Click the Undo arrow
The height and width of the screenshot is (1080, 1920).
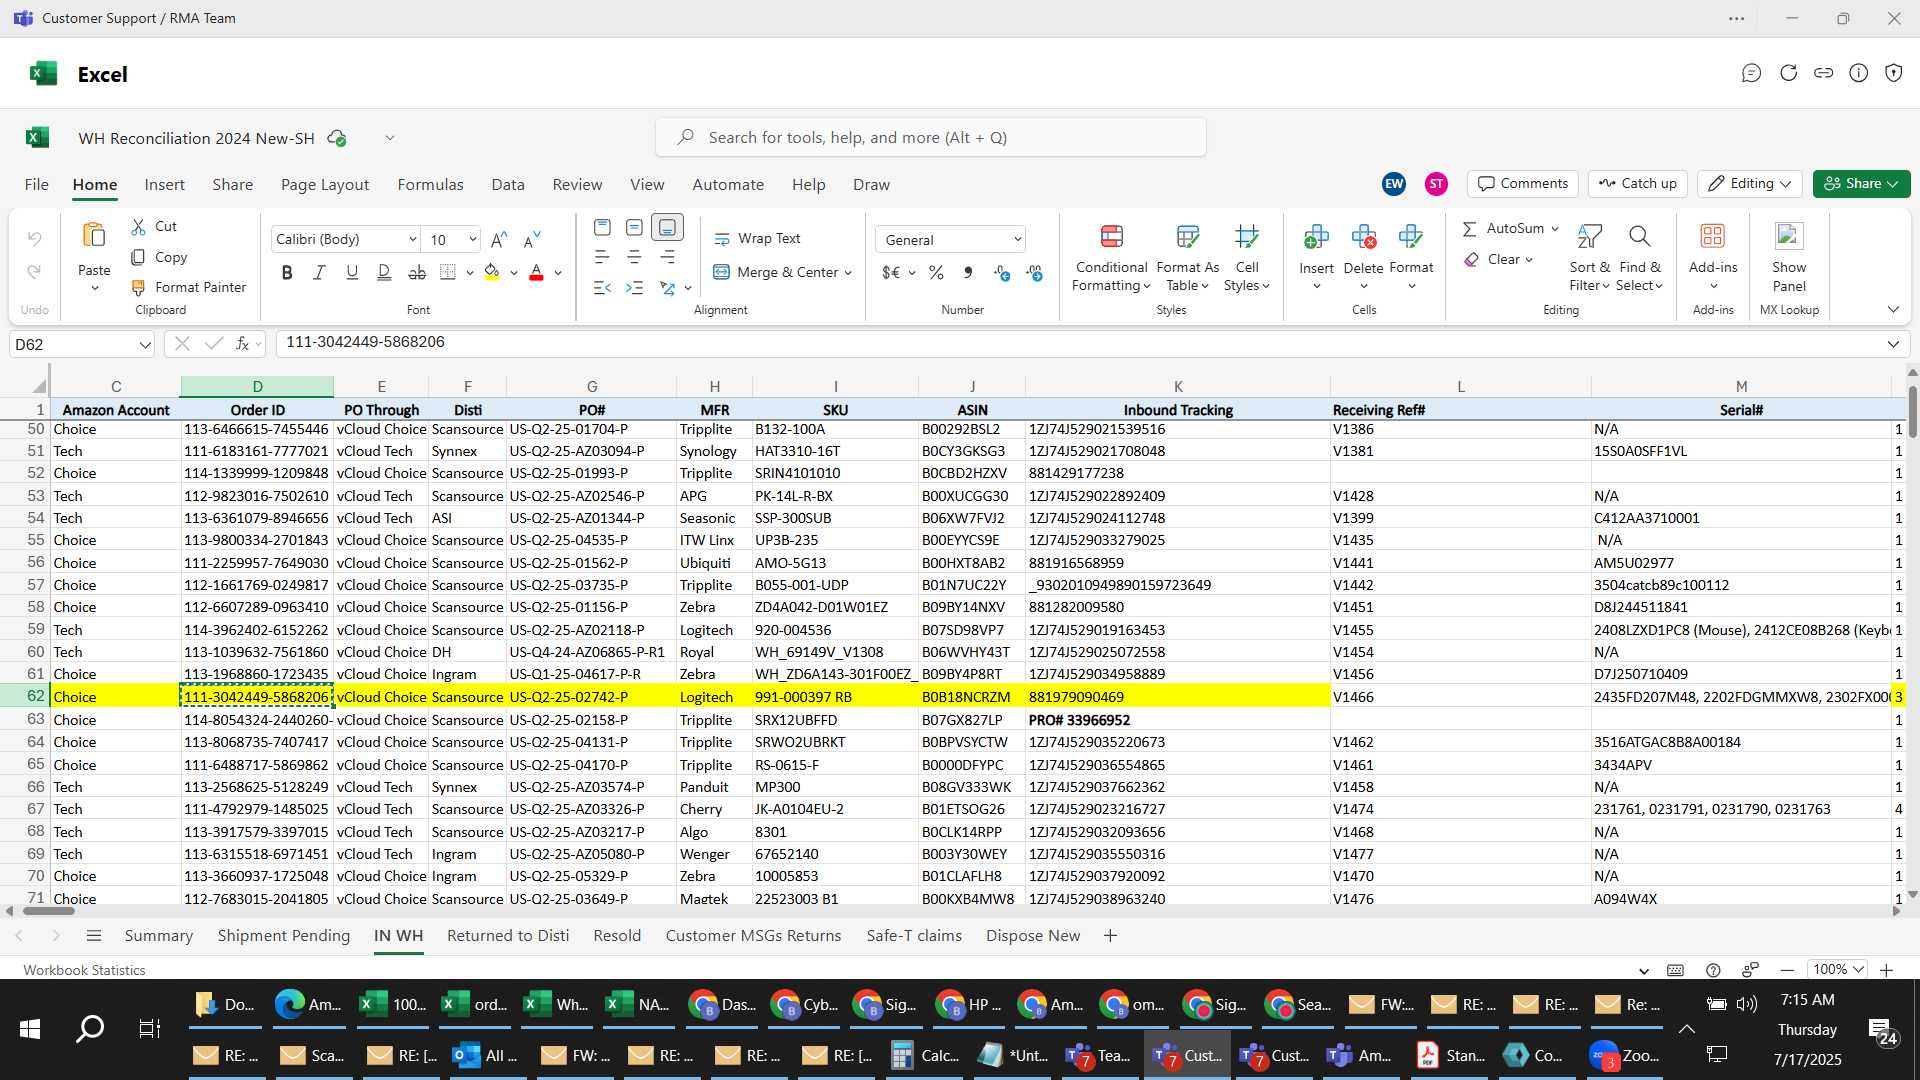(34, 238)
